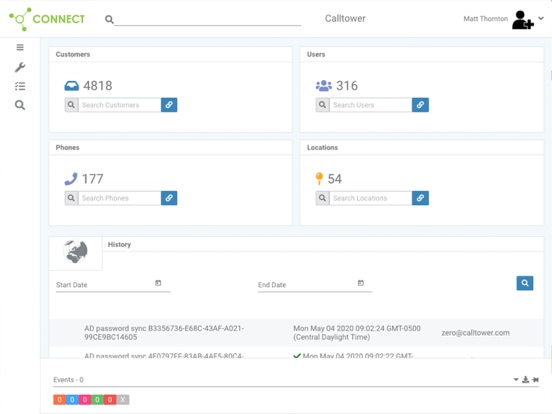Viewport: 552px width, 414px height.
Task: Click the Calltower title in header
Action: (x=345, y=18)
